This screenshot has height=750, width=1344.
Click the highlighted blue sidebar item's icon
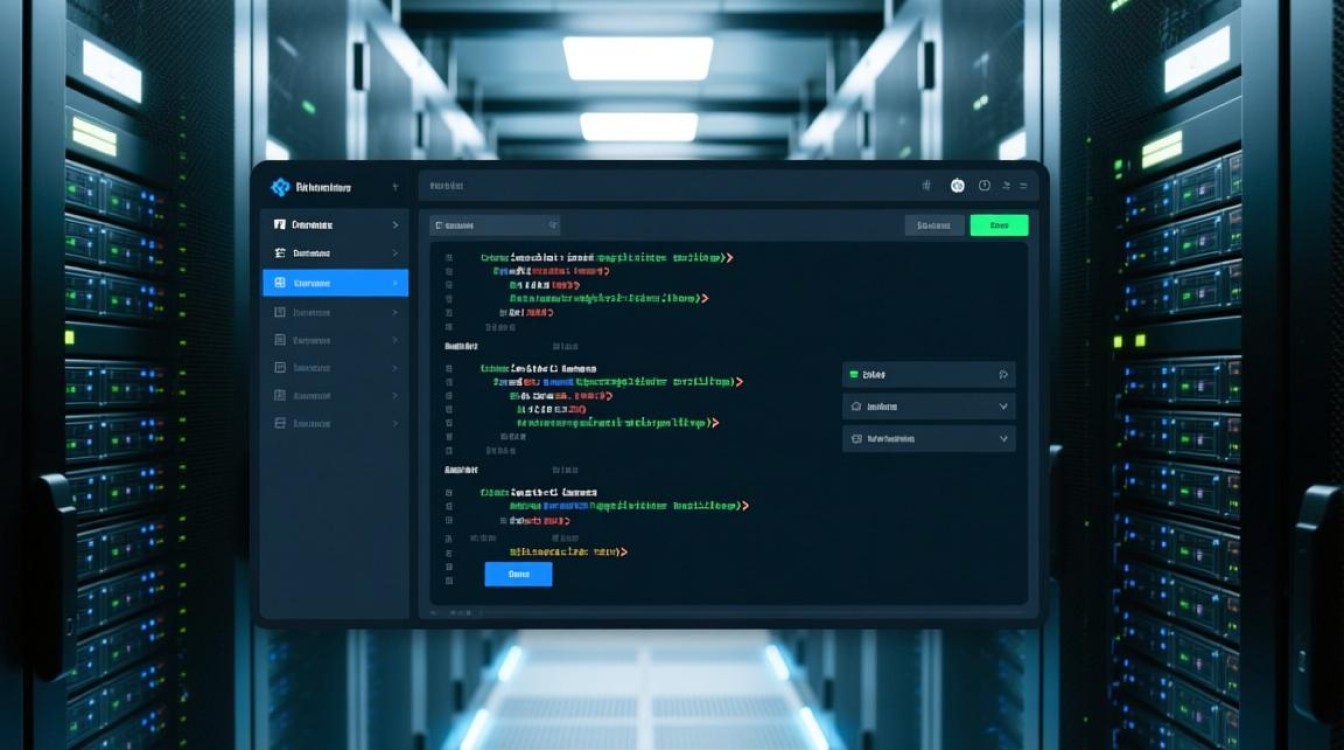point(280,283)
